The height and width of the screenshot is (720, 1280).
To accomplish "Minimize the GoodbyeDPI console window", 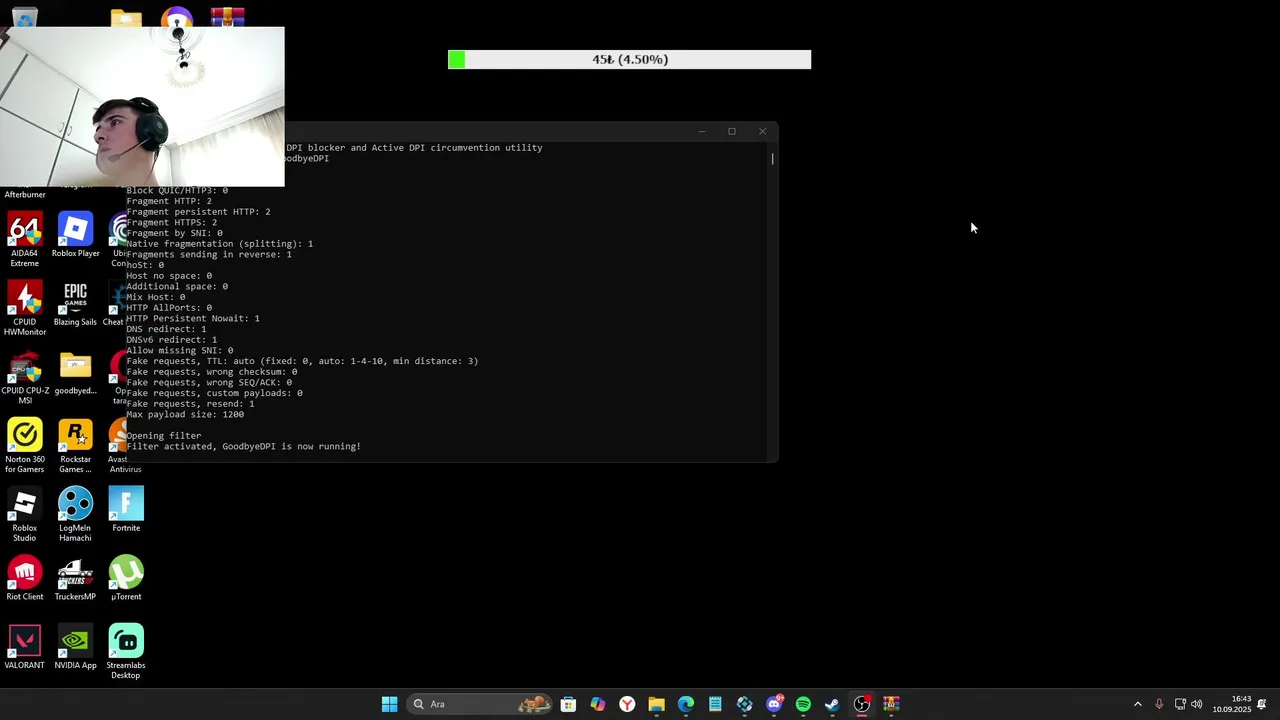I will click(x=702, y=131).
